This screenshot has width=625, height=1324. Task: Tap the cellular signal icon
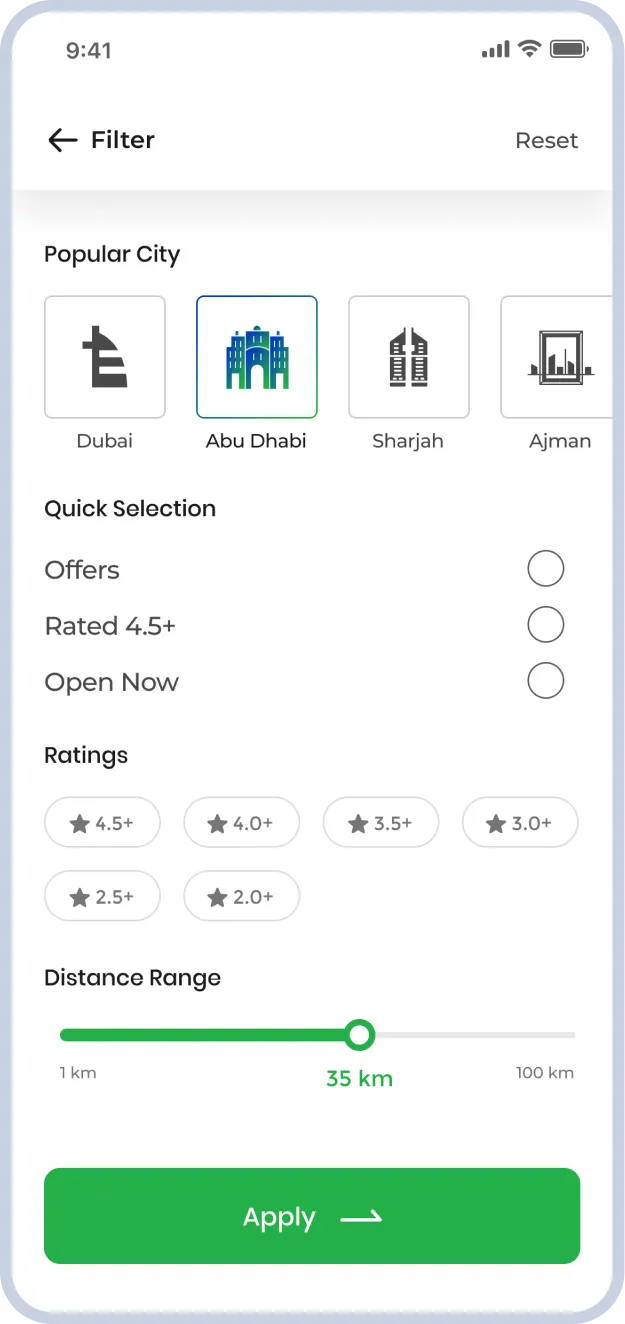coord(495,49)
